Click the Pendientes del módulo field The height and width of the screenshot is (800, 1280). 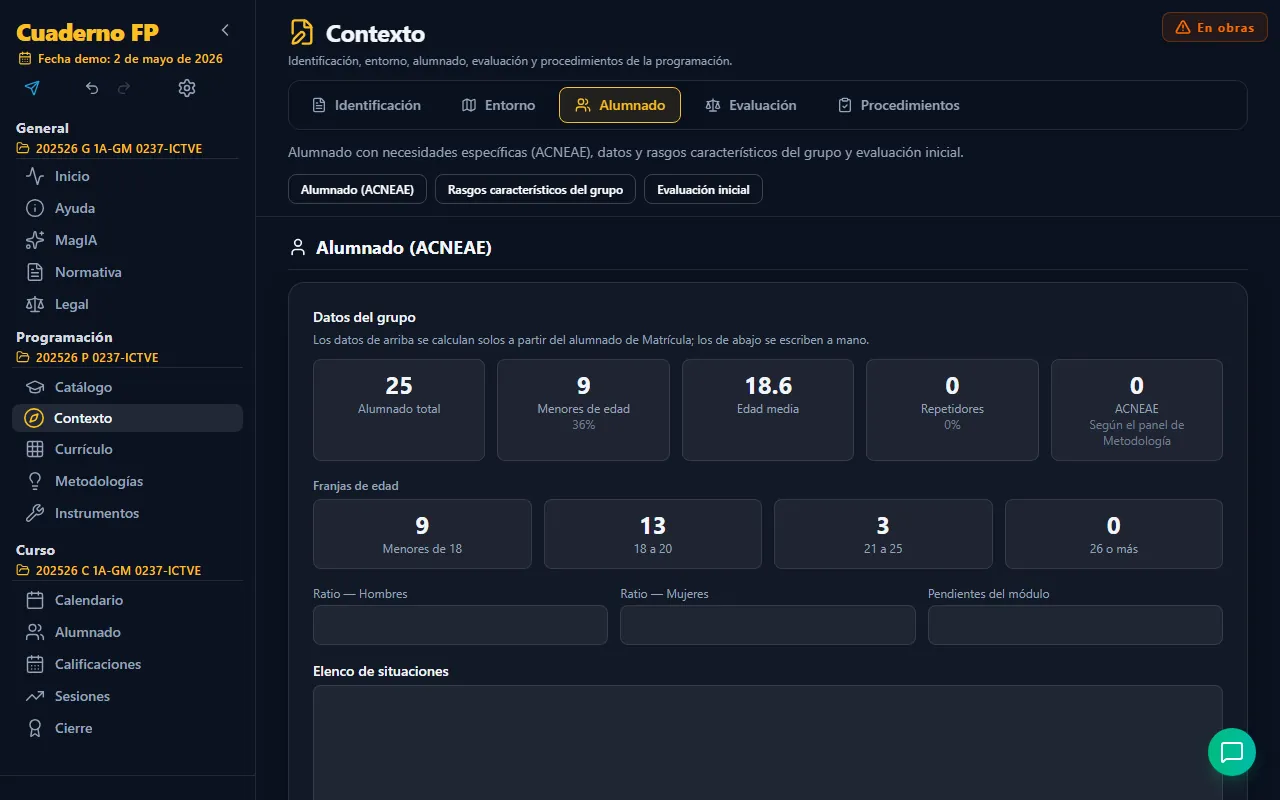(x=1075, y=625)
